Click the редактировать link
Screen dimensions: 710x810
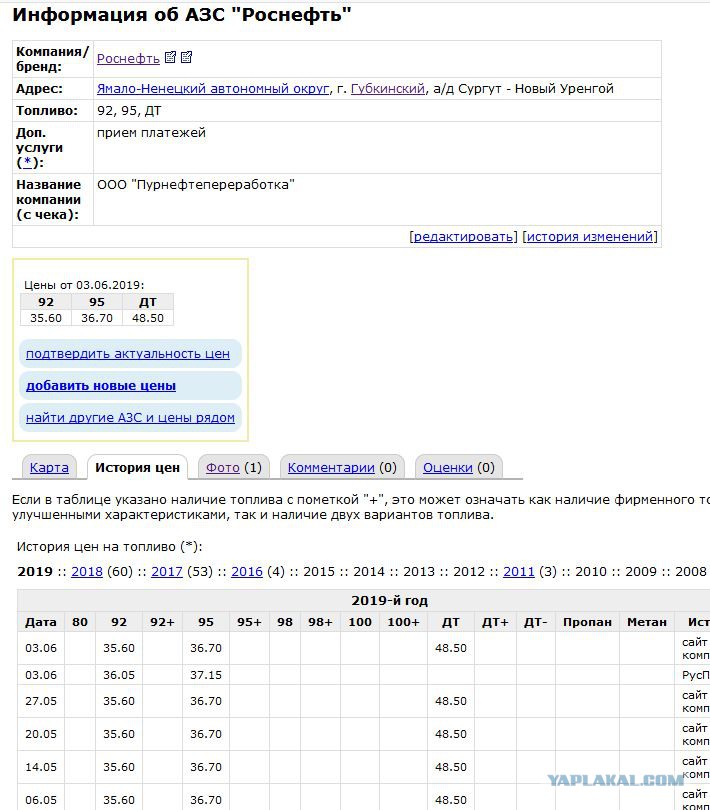[463, 237]
